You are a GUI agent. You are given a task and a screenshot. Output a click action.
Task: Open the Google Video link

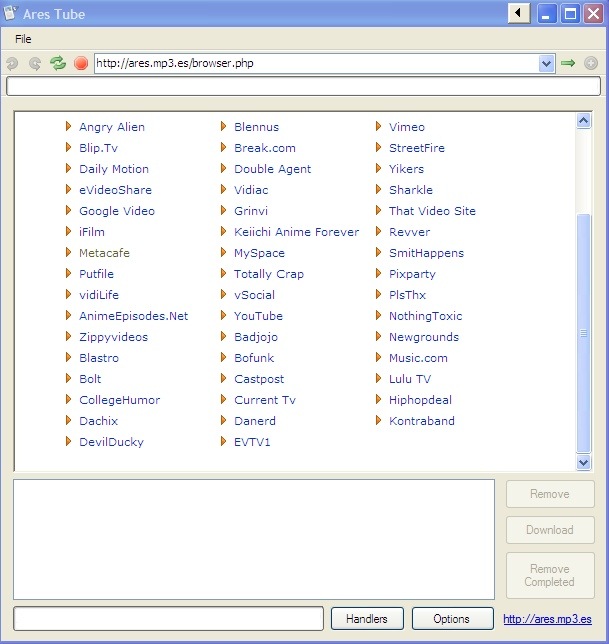[x=117, y=211]
